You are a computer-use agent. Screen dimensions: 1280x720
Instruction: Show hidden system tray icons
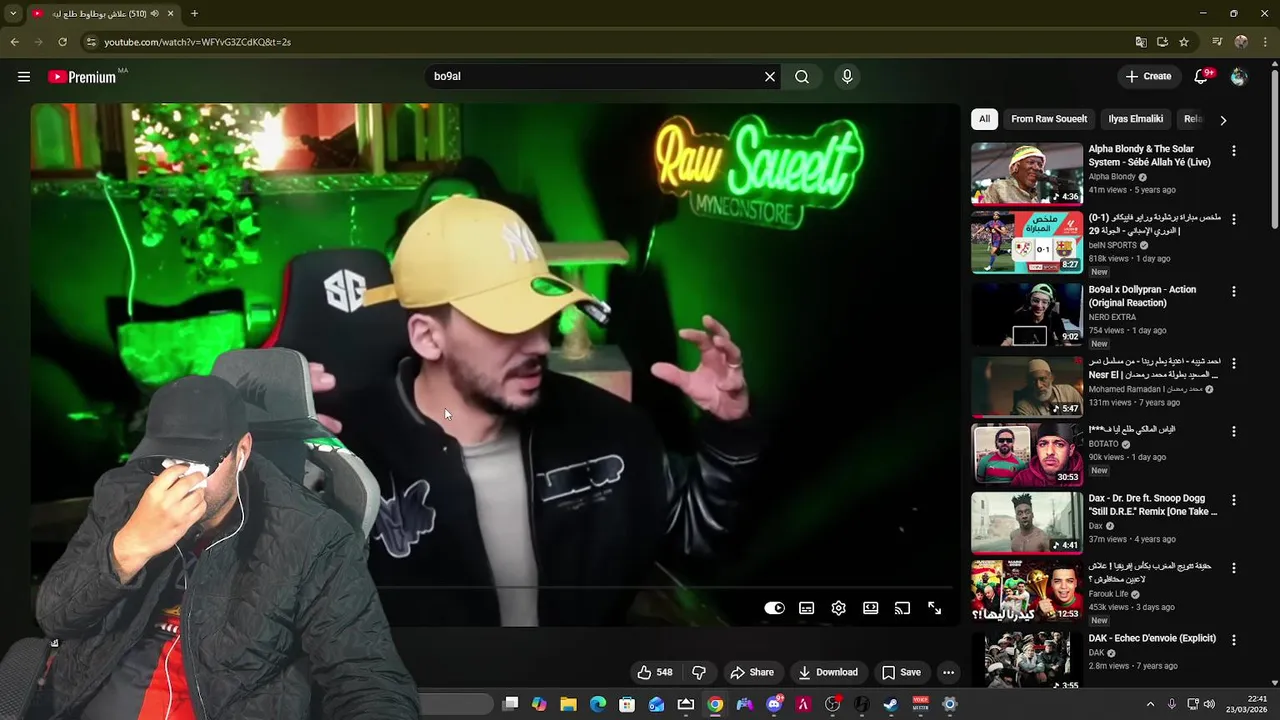pos(1150,704)
